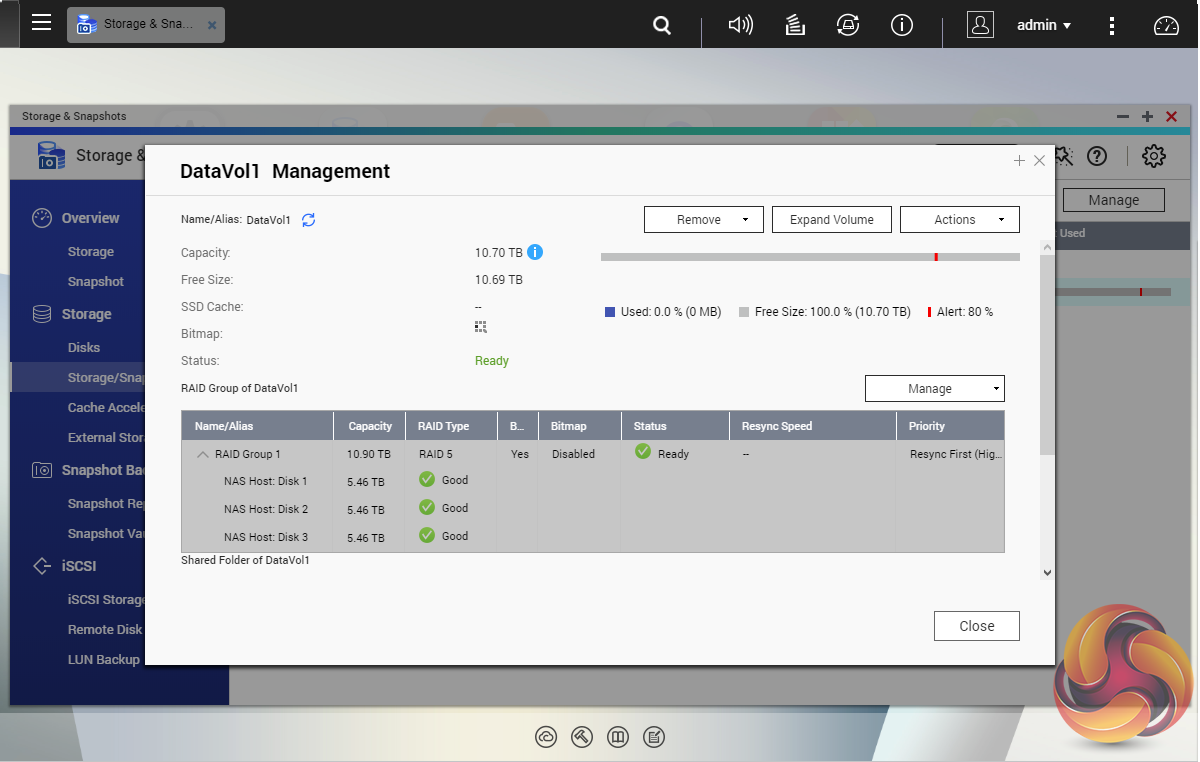Open the dashboard gauge icon

pyautogui.click(x=1166, y=26)
